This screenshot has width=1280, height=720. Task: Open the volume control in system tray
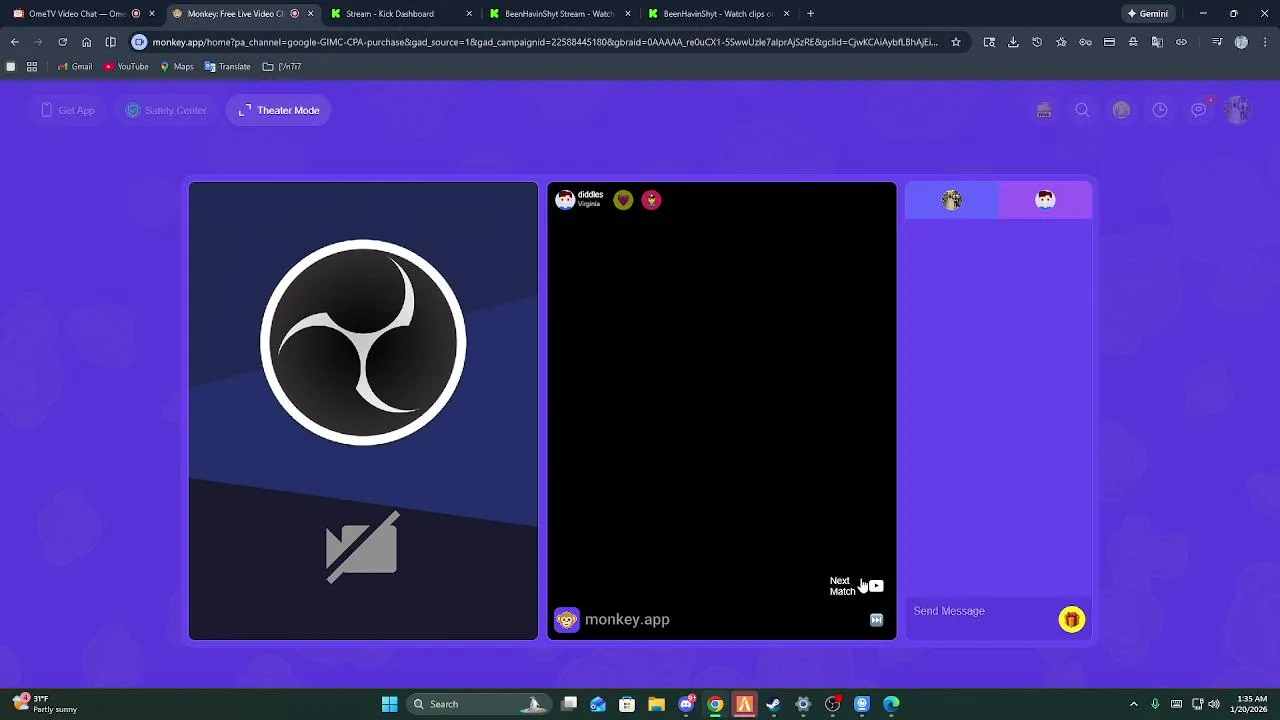click(x=1214, y=704)
